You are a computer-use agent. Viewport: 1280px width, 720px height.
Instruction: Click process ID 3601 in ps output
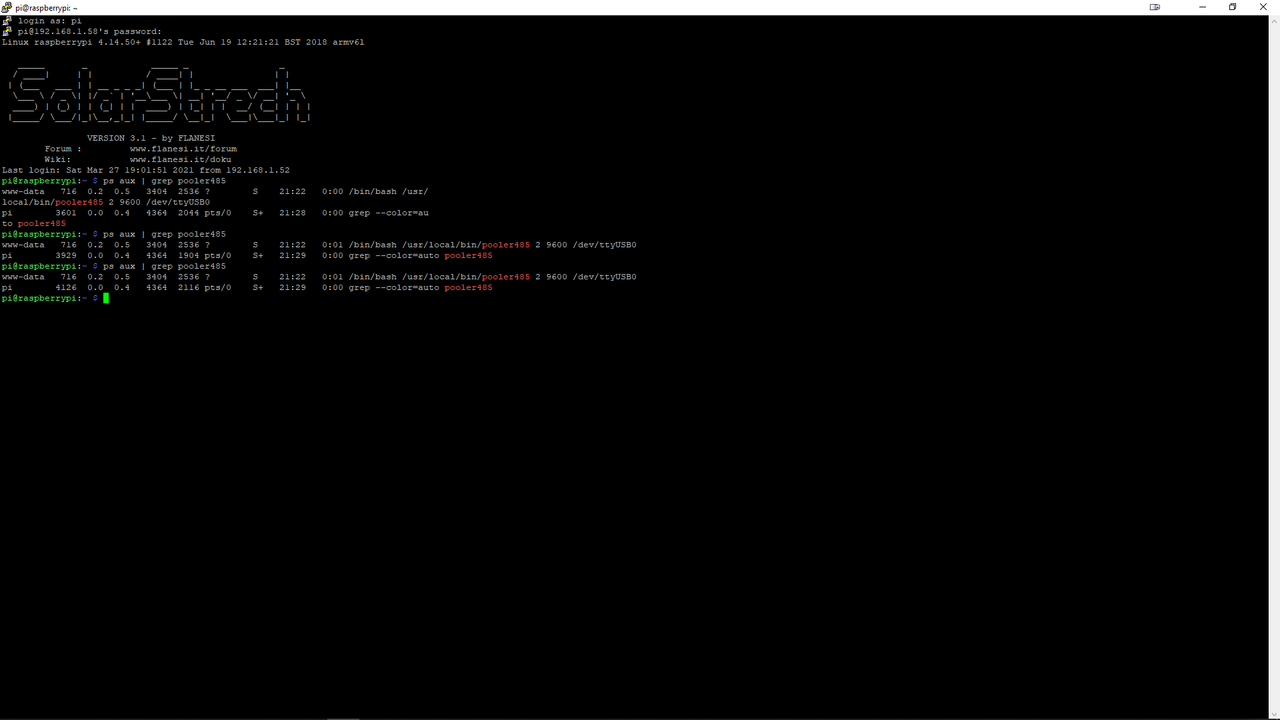(x=66, y=213)
